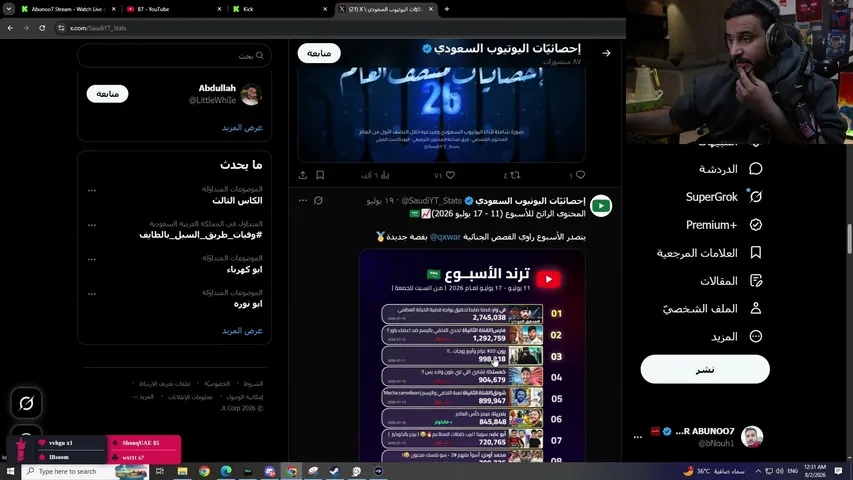
Task: Open the ابو كهرباء trending topic
Action: click(245, 269)
